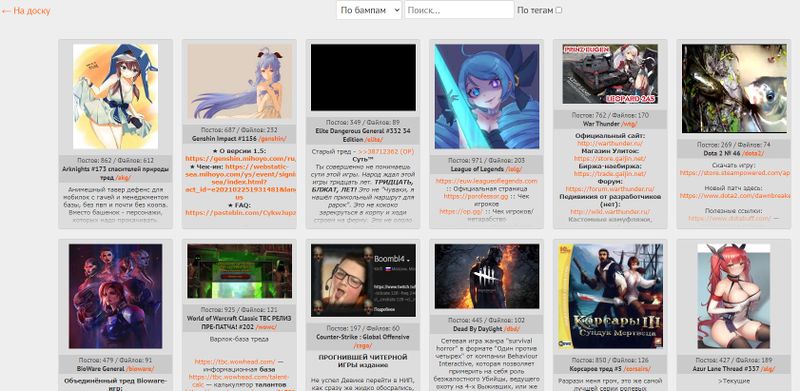The width and height of the screenshot is (800, 391).
Task: Open the Dead By Daylight thread thumbnail
Action: click(487, 276)
